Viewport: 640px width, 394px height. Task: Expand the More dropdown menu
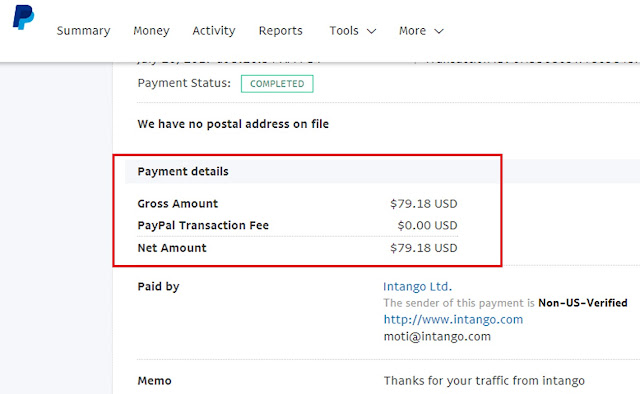[x=421, y=31]
